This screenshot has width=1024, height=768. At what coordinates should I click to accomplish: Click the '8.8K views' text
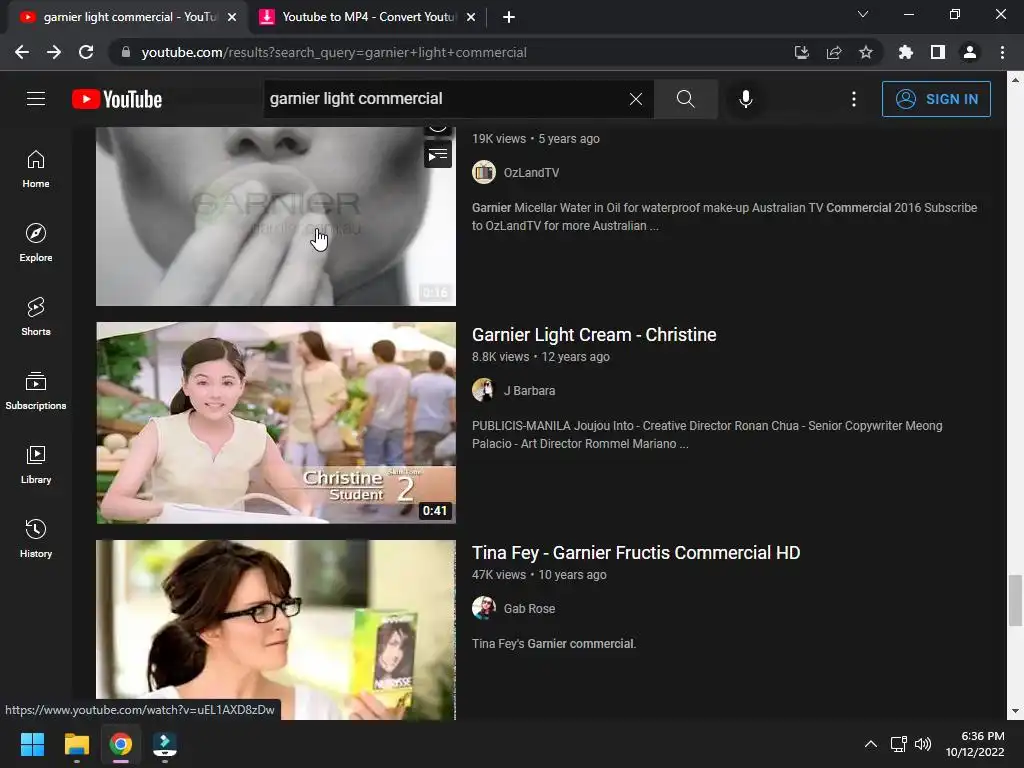[x=500, y=357]
